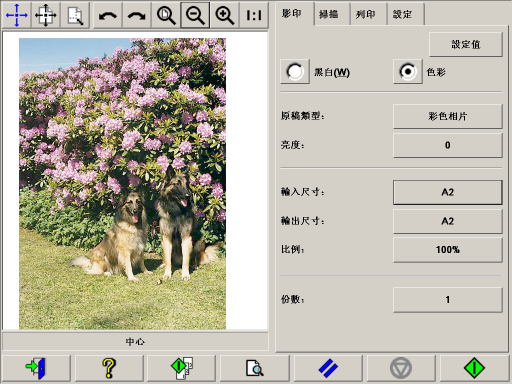Click the undo curved arrow icon

[x=108, y=15]
